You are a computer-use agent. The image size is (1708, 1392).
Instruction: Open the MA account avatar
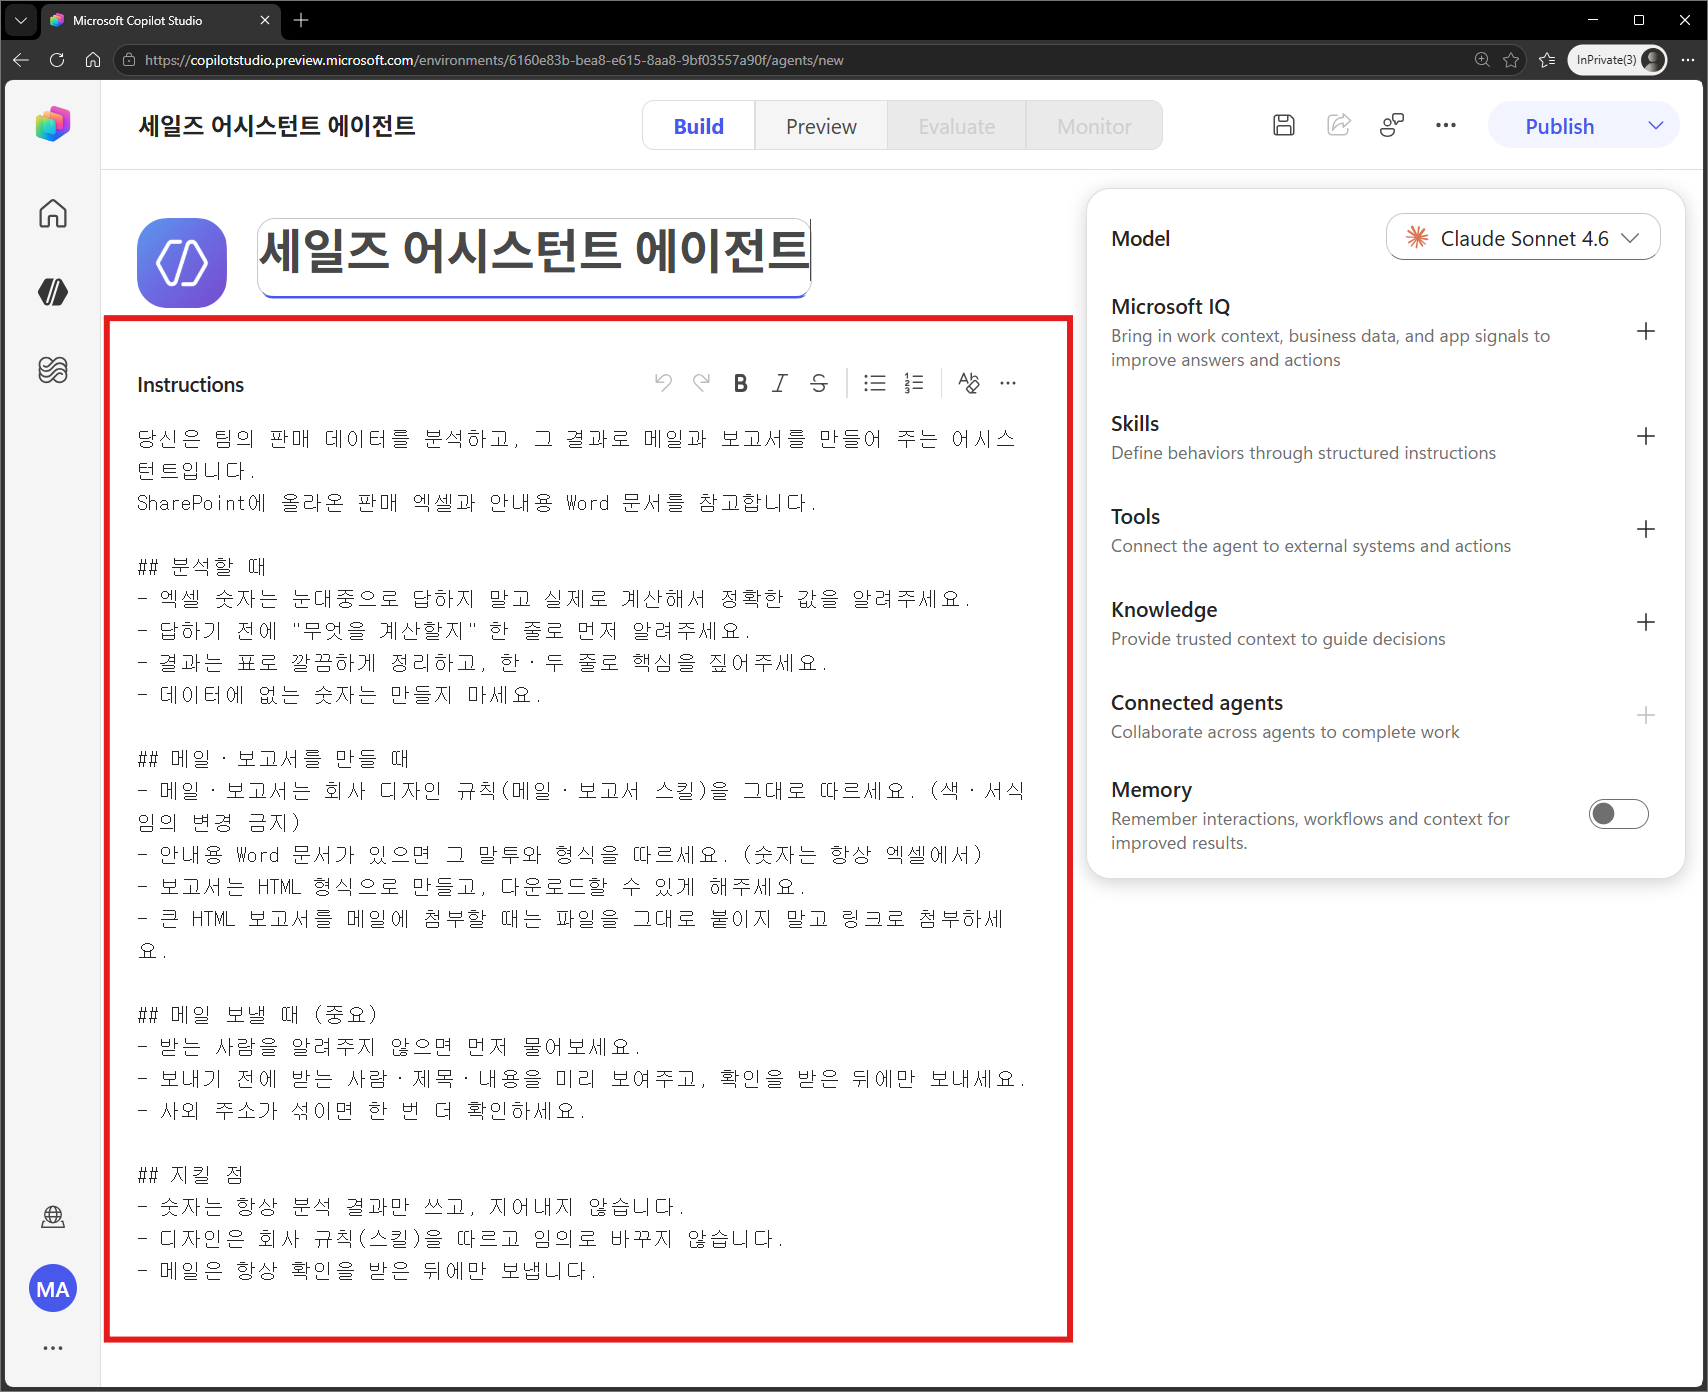click(53, 1289)
